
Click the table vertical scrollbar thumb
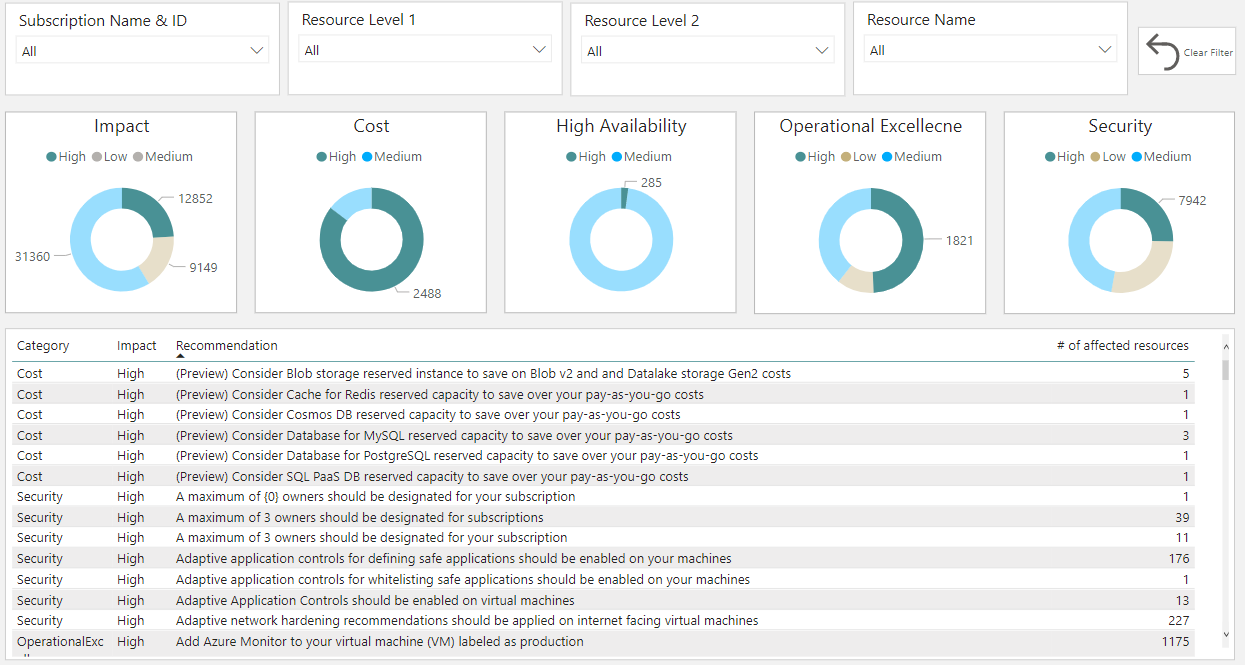click(1226, 371)
